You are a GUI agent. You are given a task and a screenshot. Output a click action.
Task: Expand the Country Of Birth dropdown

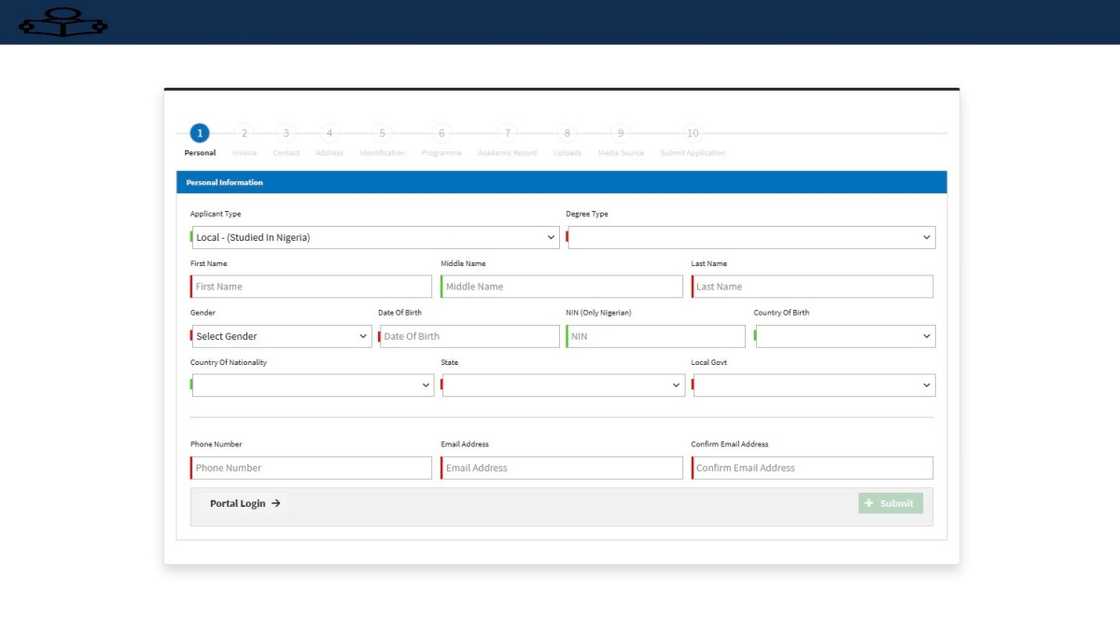(x=845, y=337)
